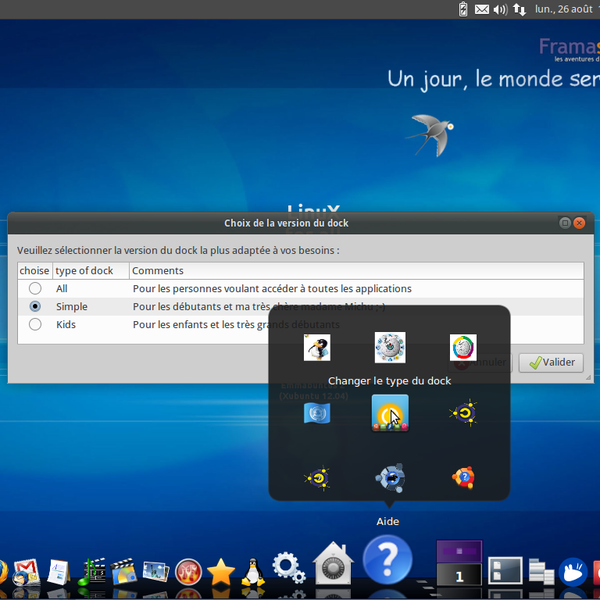Sort by the choise column header
The height and width of the screenshot is (600, 600).
[34, 271]
